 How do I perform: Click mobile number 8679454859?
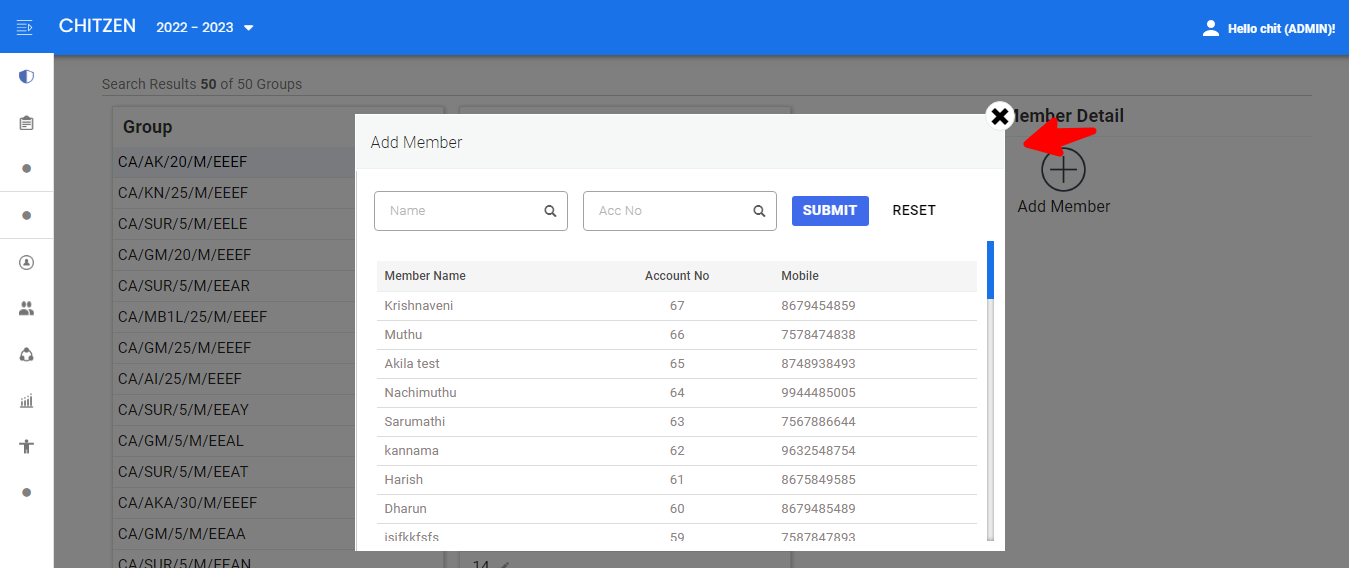818,306
